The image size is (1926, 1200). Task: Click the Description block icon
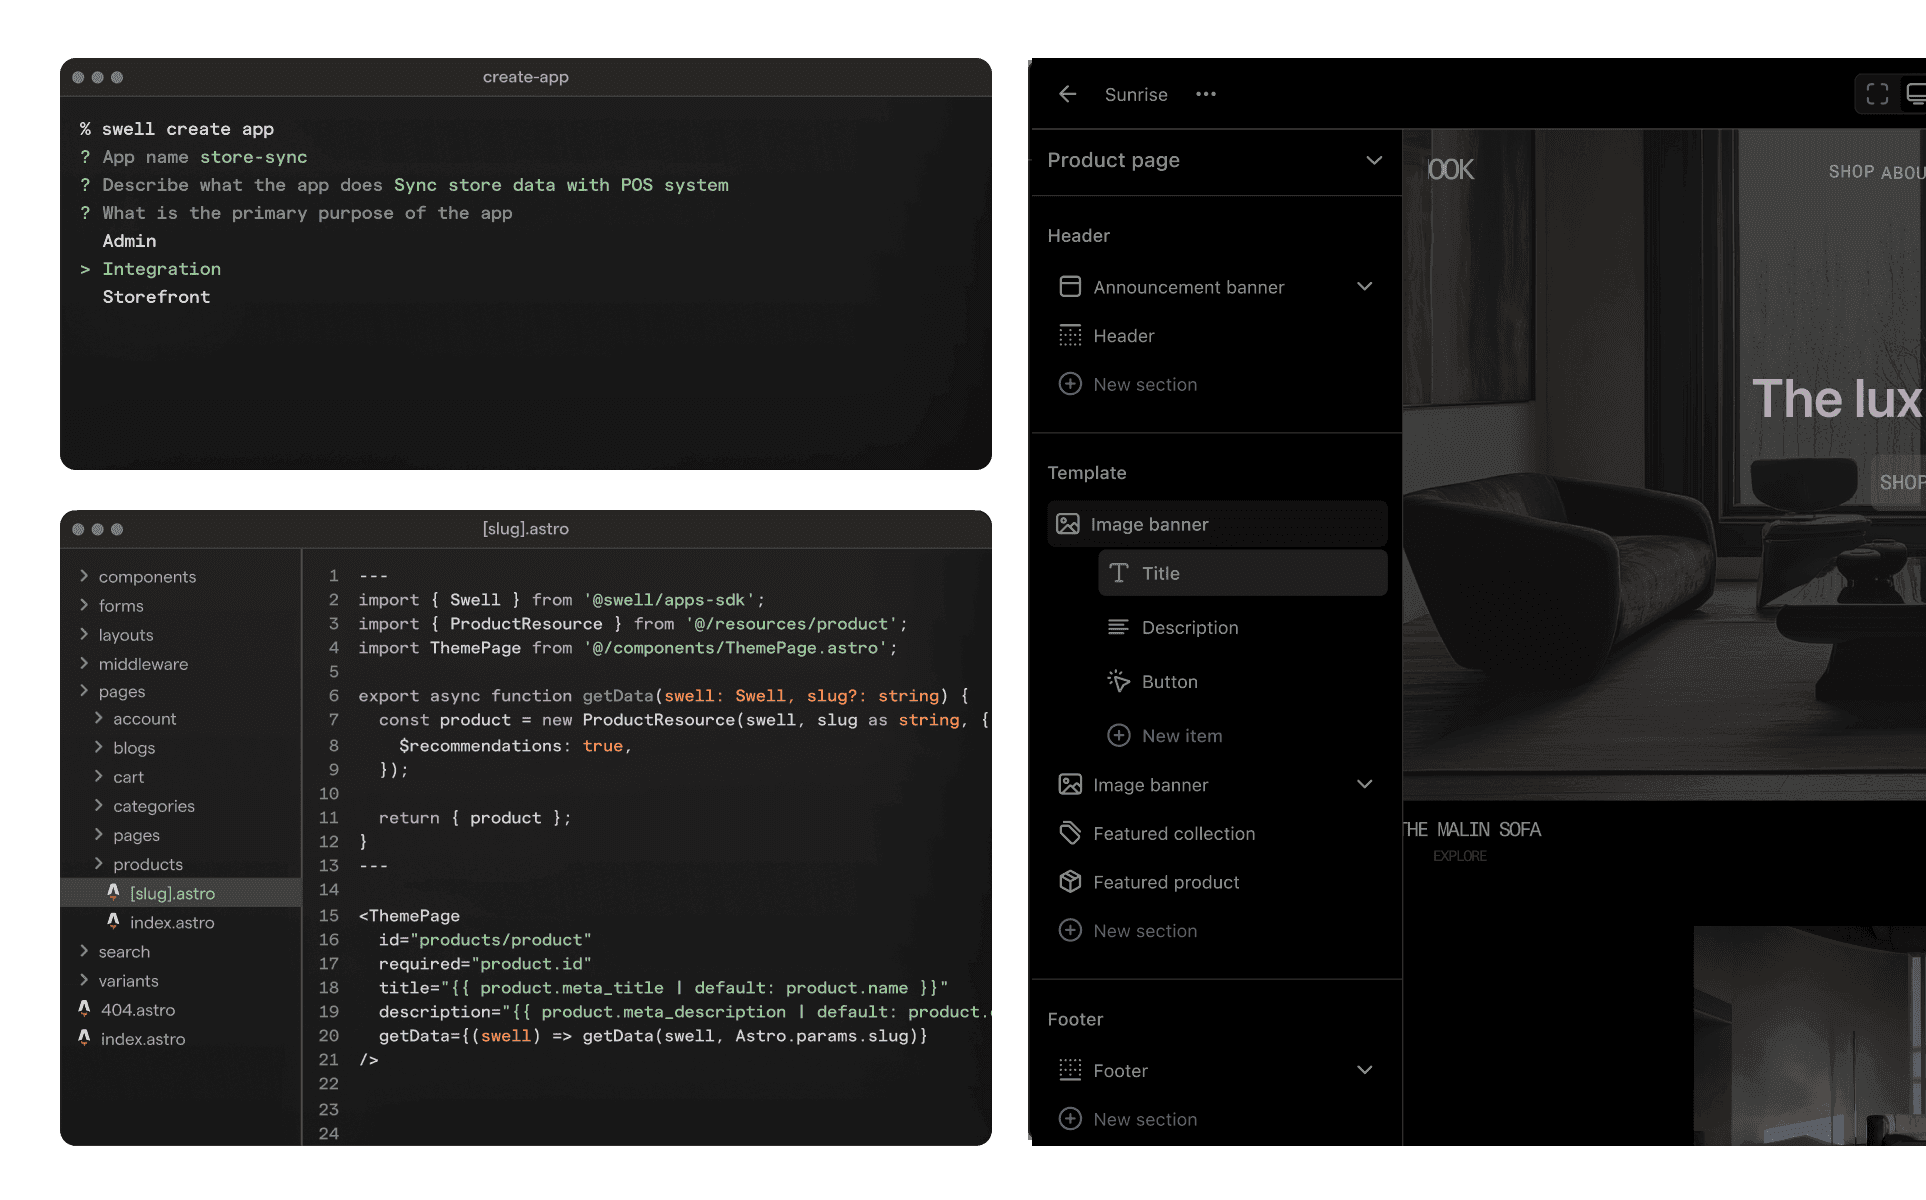[1118, 627]
